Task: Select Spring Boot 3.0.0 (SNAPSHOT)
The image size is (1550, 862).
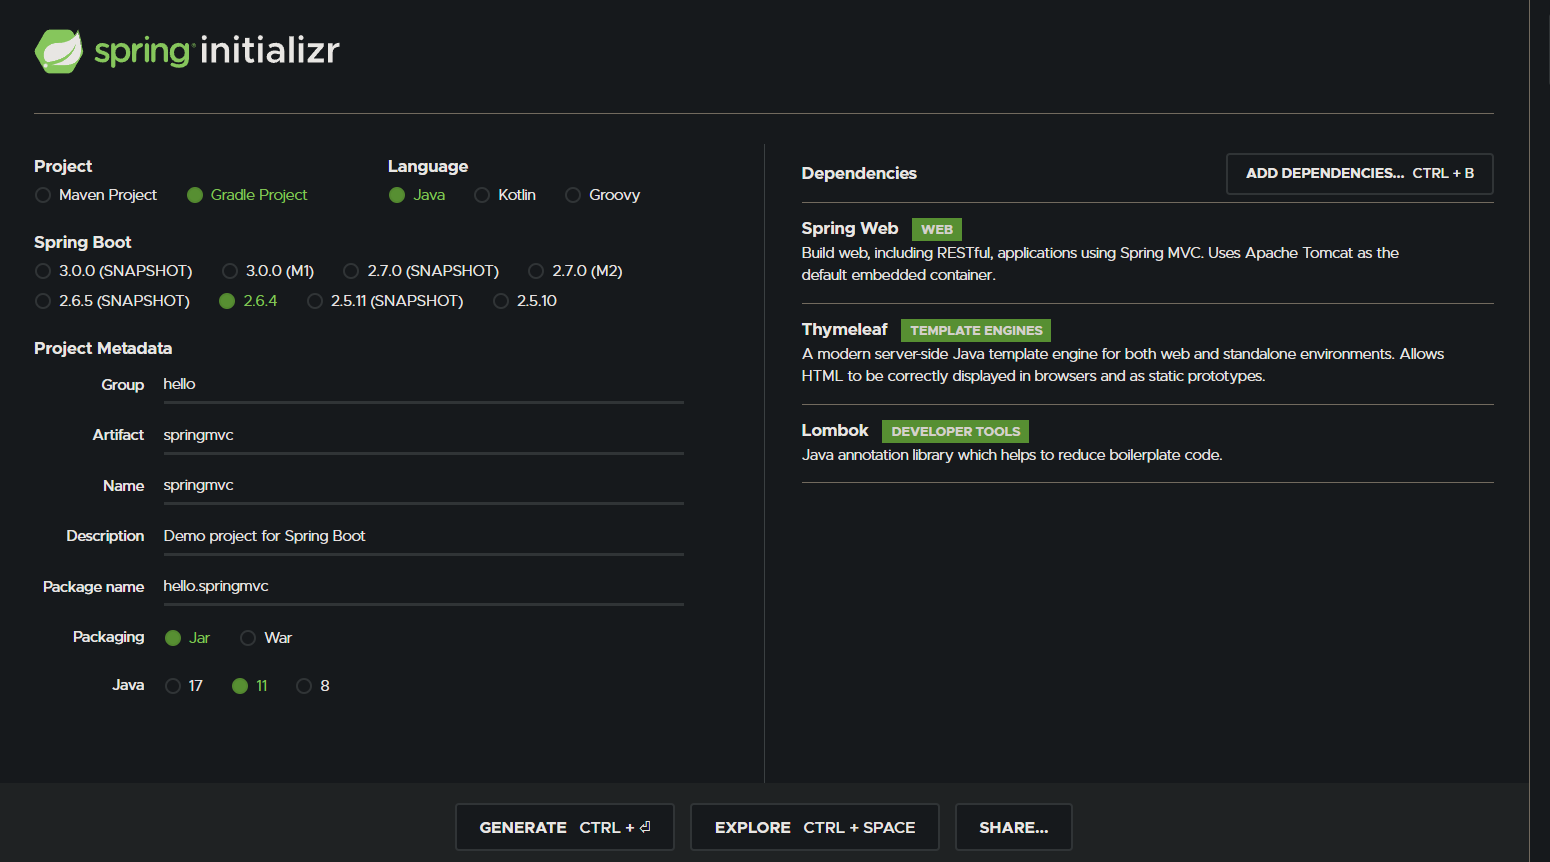Action: (113, 271)
